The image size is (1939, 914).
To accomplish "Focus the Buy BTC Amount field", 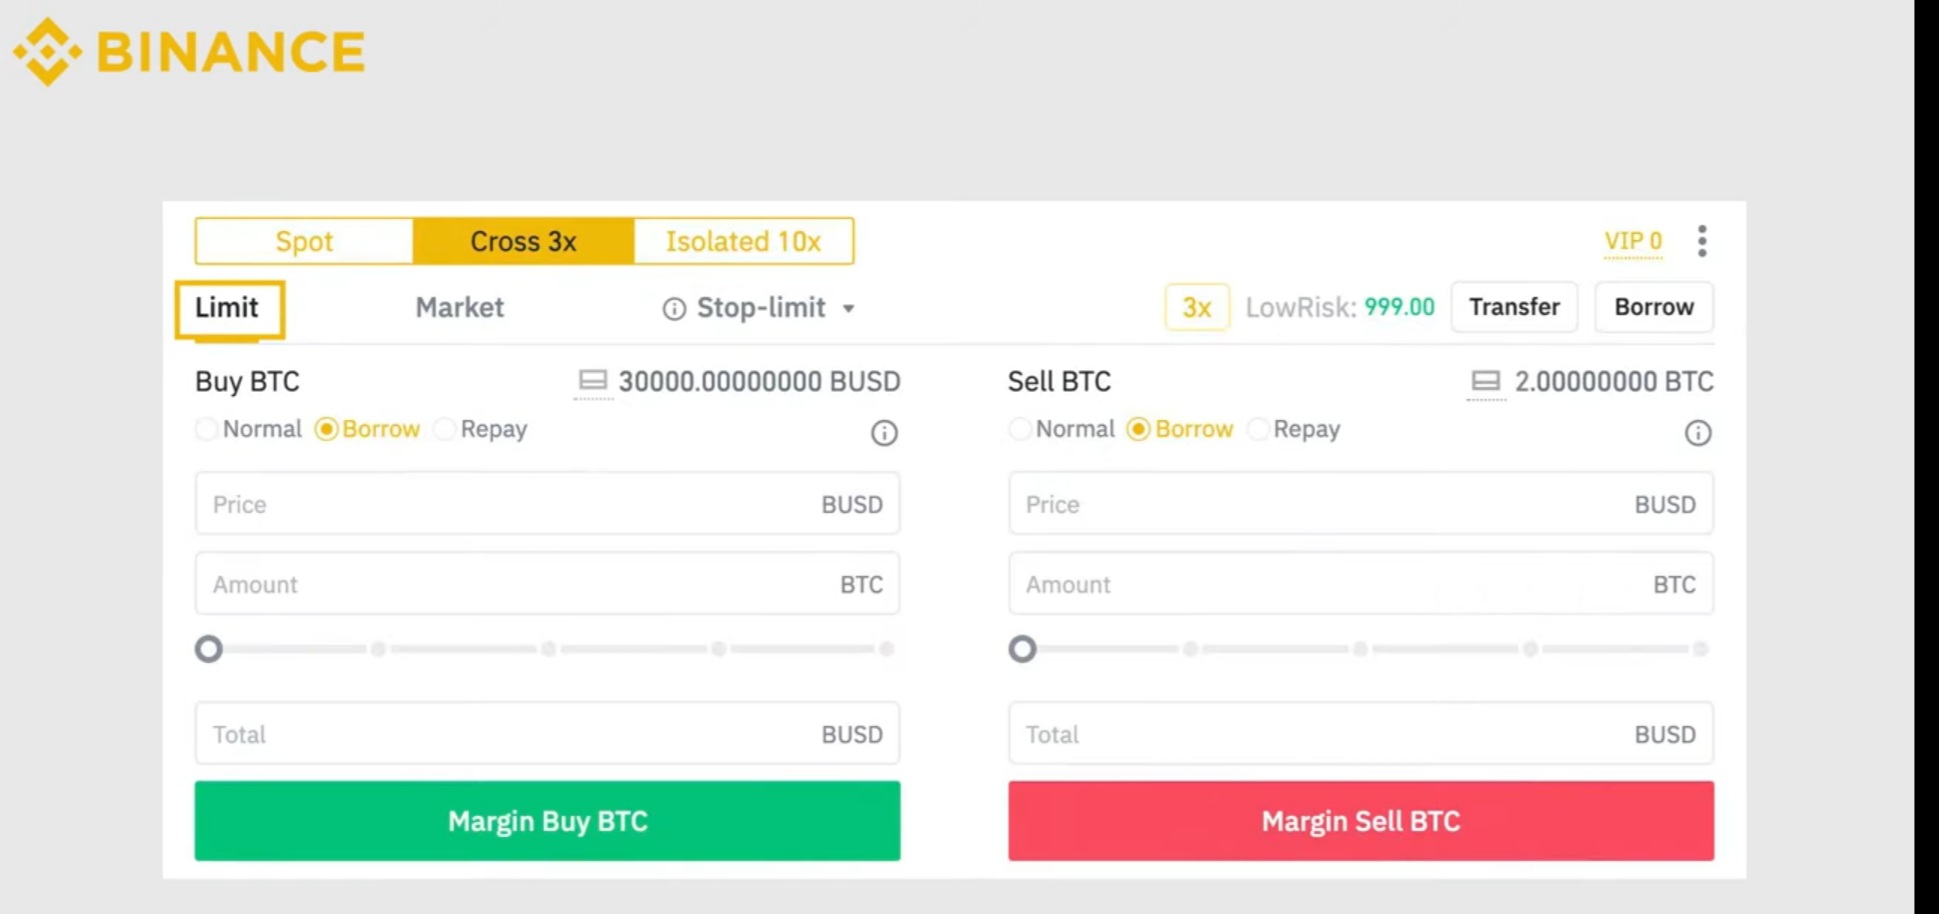I will 547,584.
